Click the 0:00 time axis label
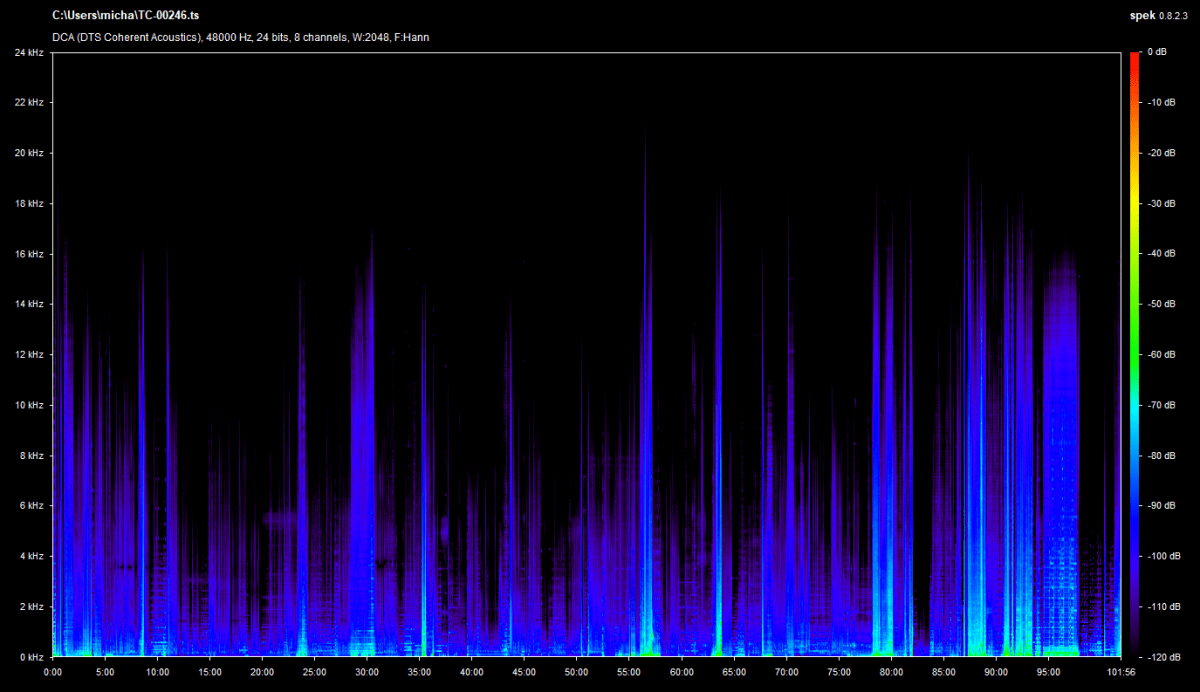Screen dimensions: 1200x692 point(53,672)
